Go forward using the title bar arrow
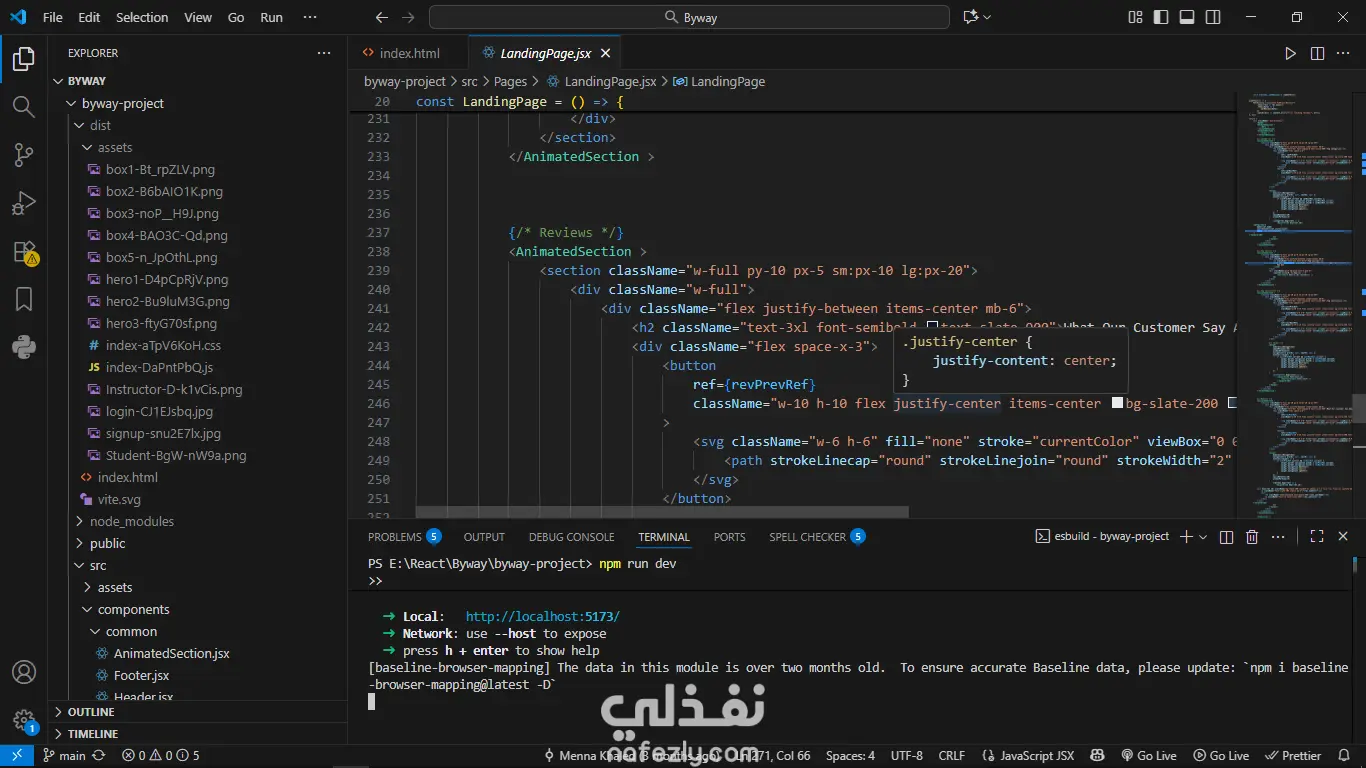This screenshot has height=768, width=1366. pyautogui.click(x=407, y=17)
